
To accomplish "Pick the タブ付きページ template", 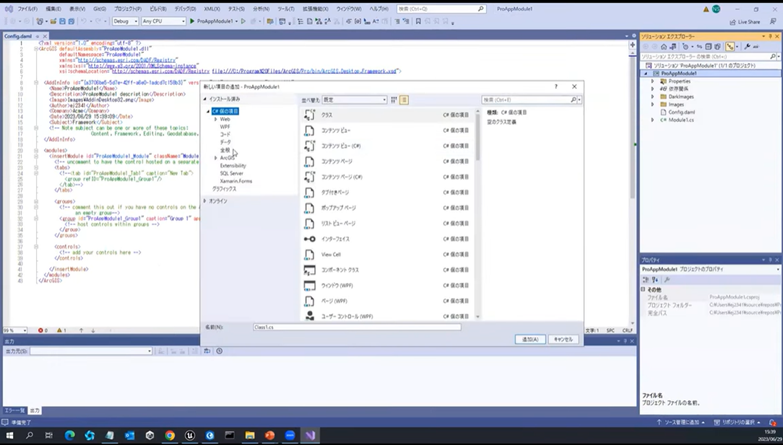I will coord(388,192).
